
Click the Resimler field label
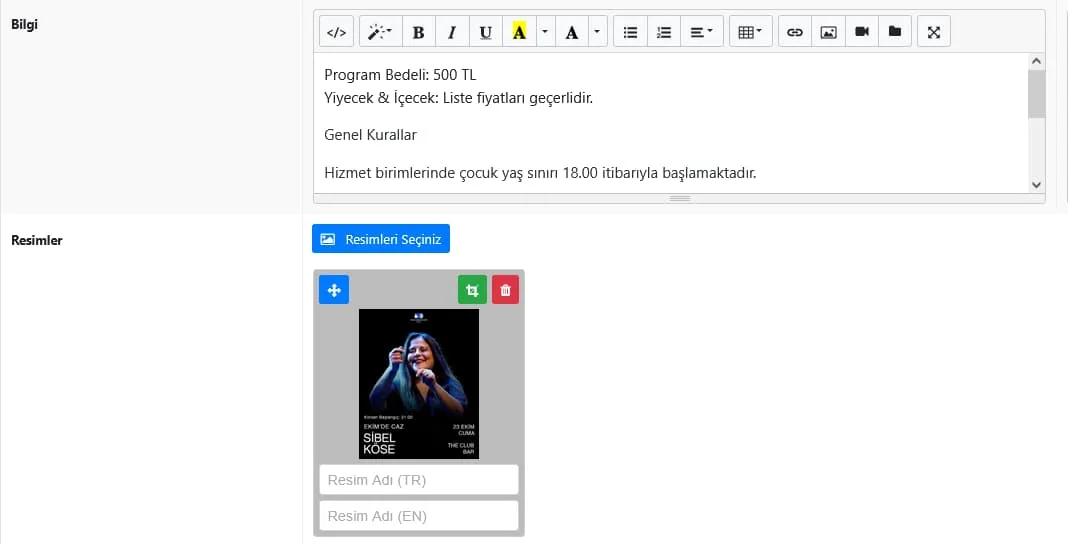(37, 240)
